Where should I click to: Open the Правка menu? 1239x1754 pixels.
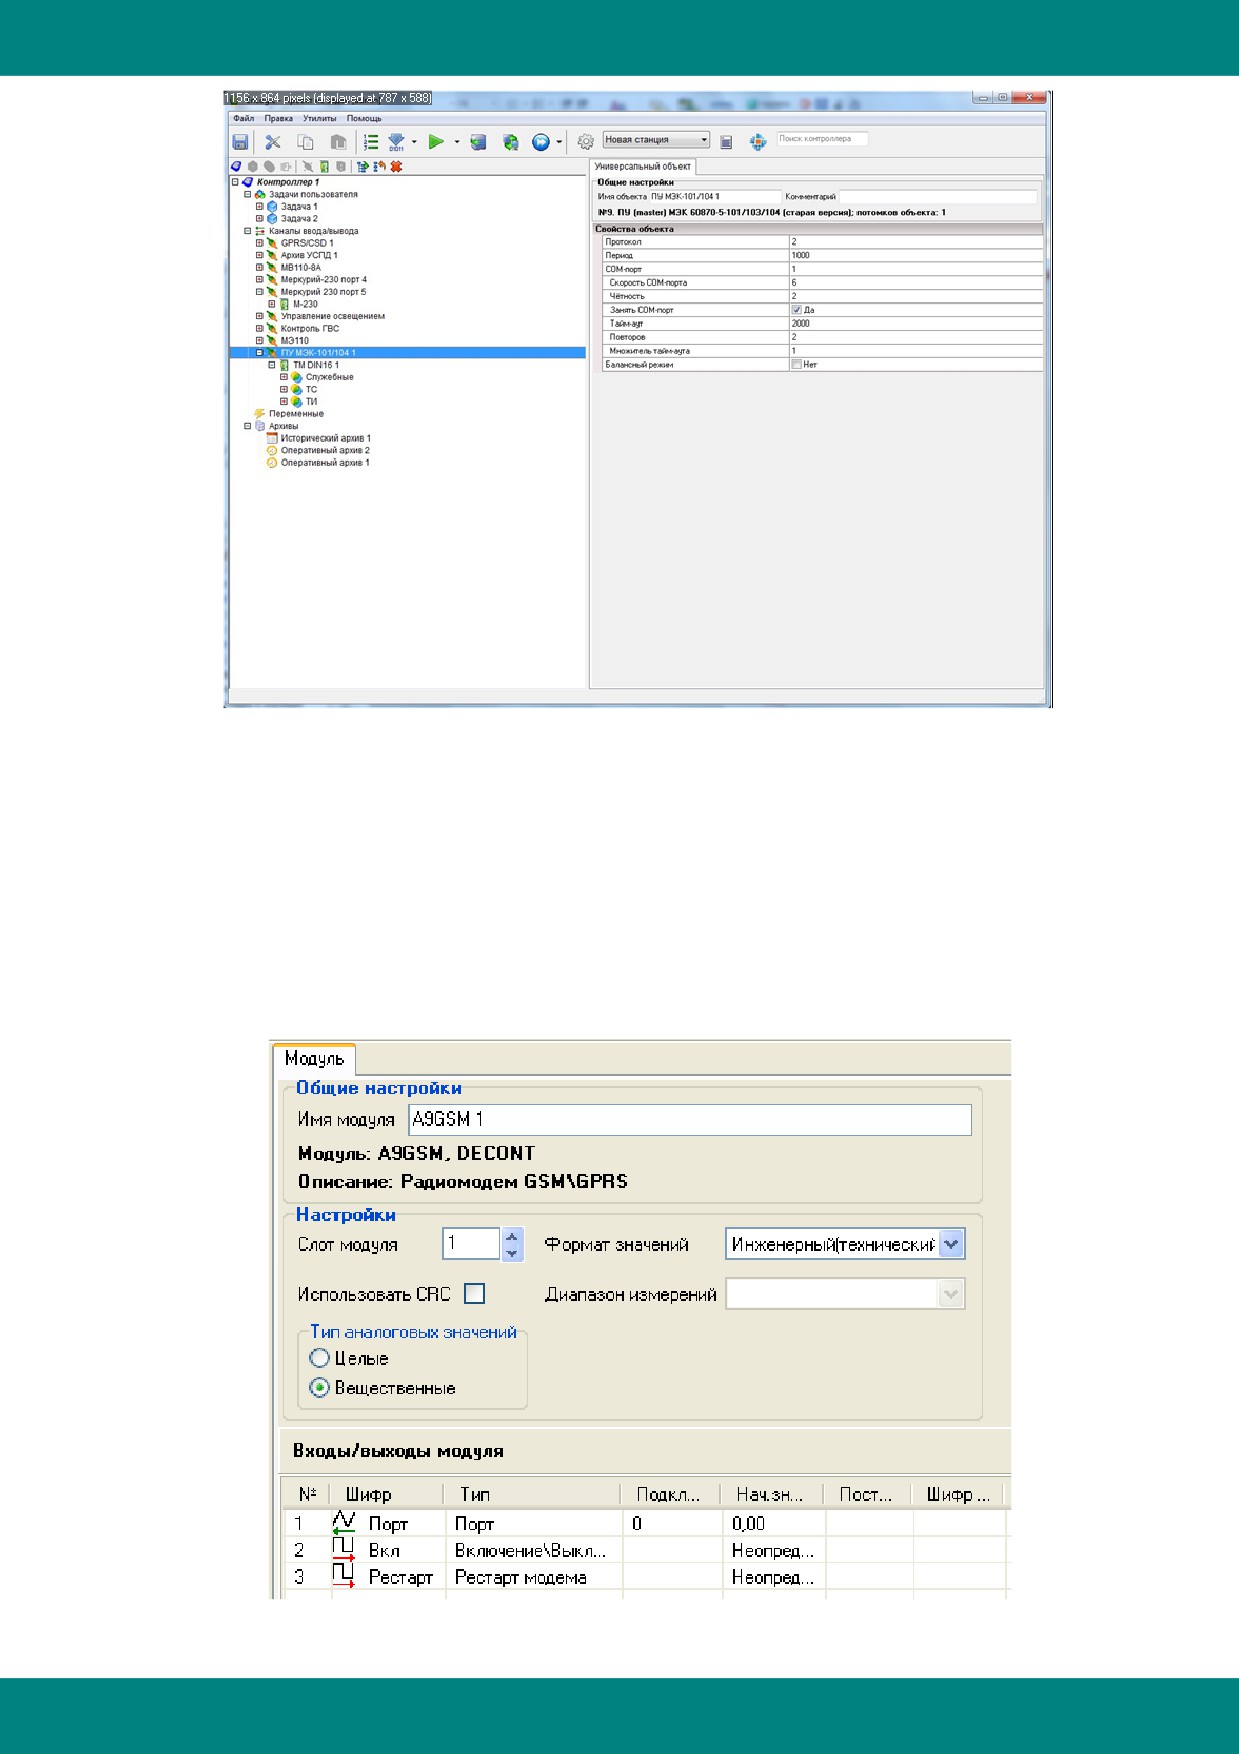(279, 118)
